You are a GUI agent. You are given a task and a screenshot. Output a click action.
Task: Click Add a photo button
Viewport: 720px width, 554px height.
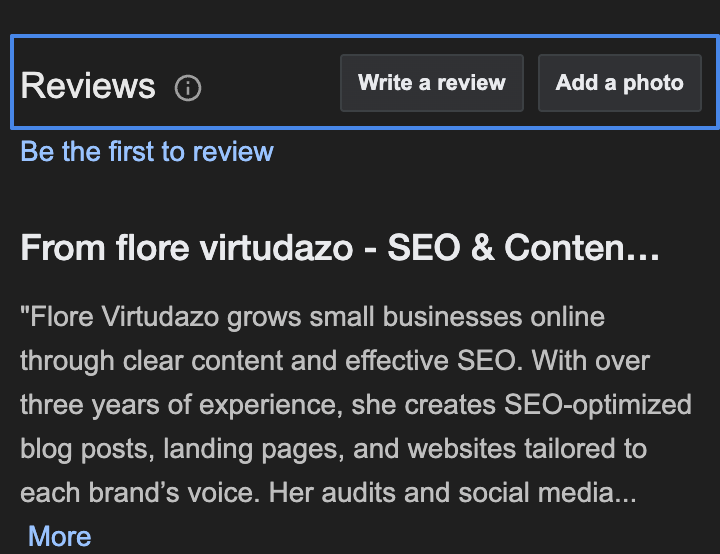tap(620, 83)
